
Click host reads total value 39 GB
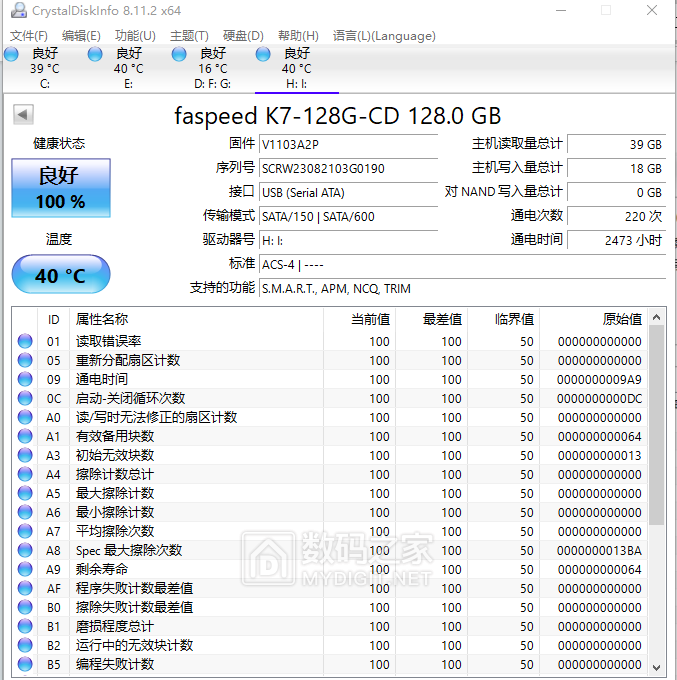(616, 144)
